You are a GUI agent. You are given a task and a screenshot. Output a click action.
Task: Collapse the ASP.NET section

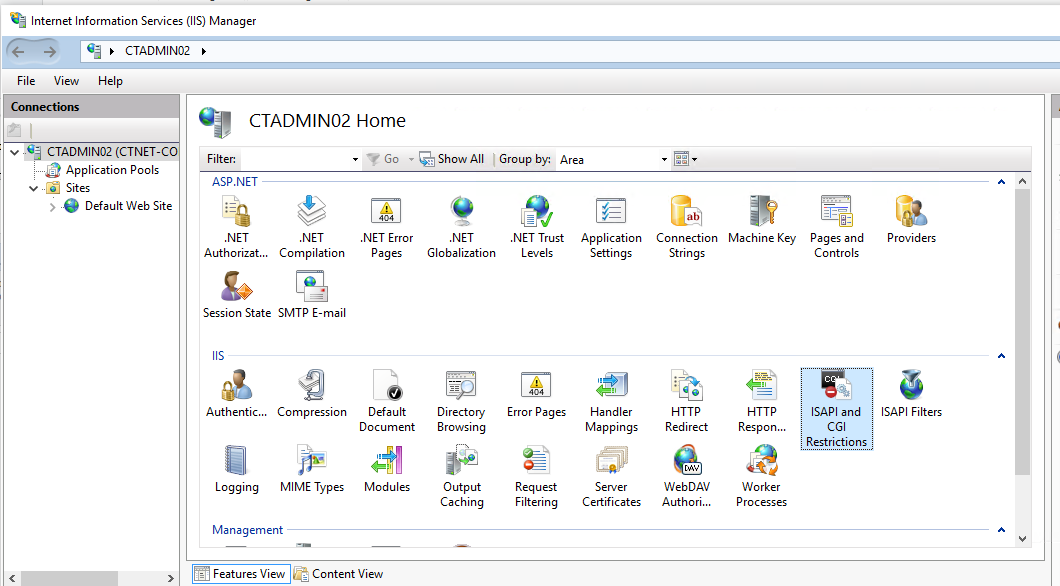click(x=1001, y=181)
